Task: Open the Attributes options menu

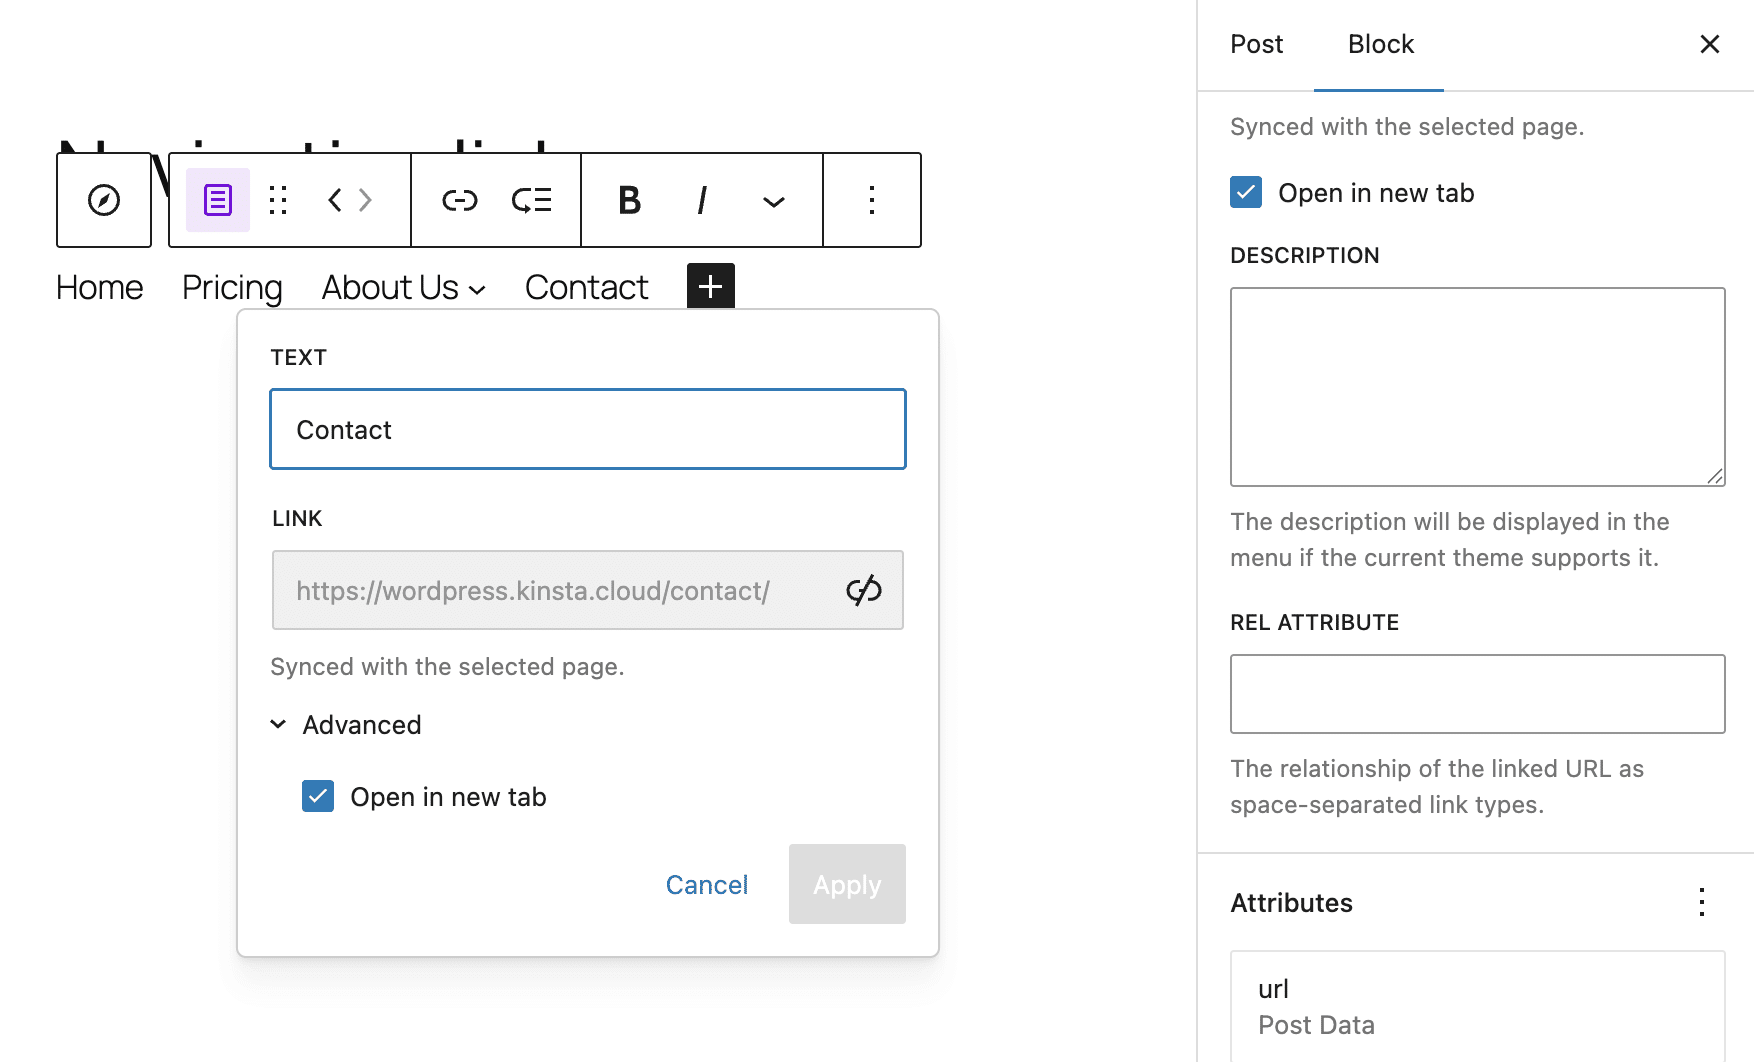Action: [x=1701, y=903]
